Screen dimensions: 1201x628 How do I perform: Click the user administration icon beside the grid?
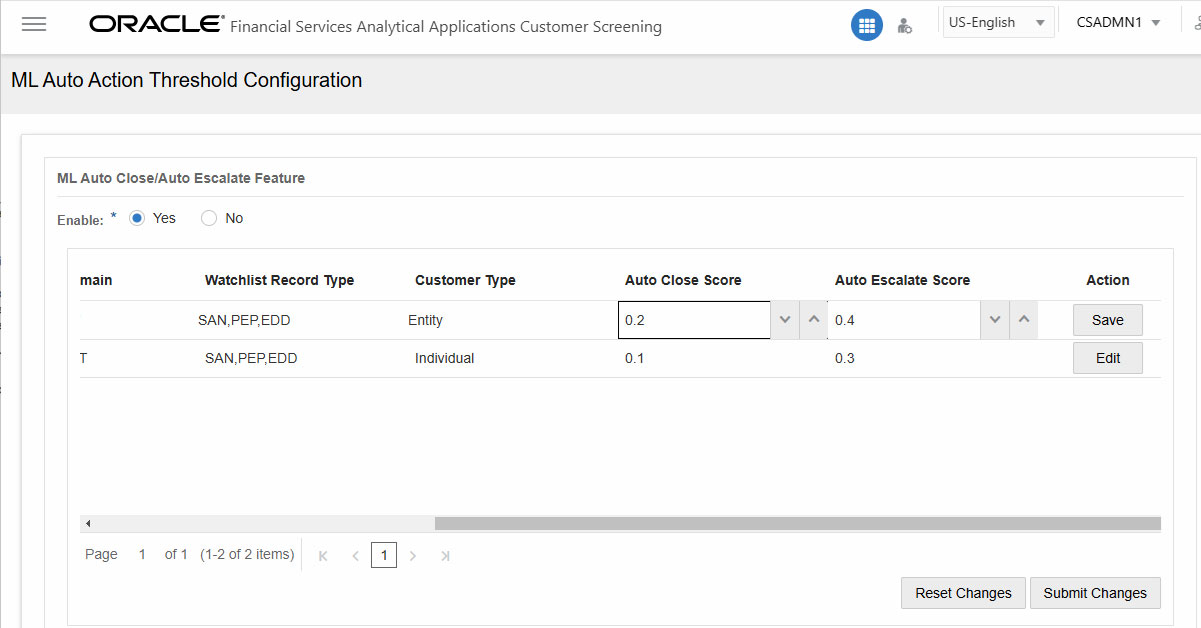[x=904, y=25]
